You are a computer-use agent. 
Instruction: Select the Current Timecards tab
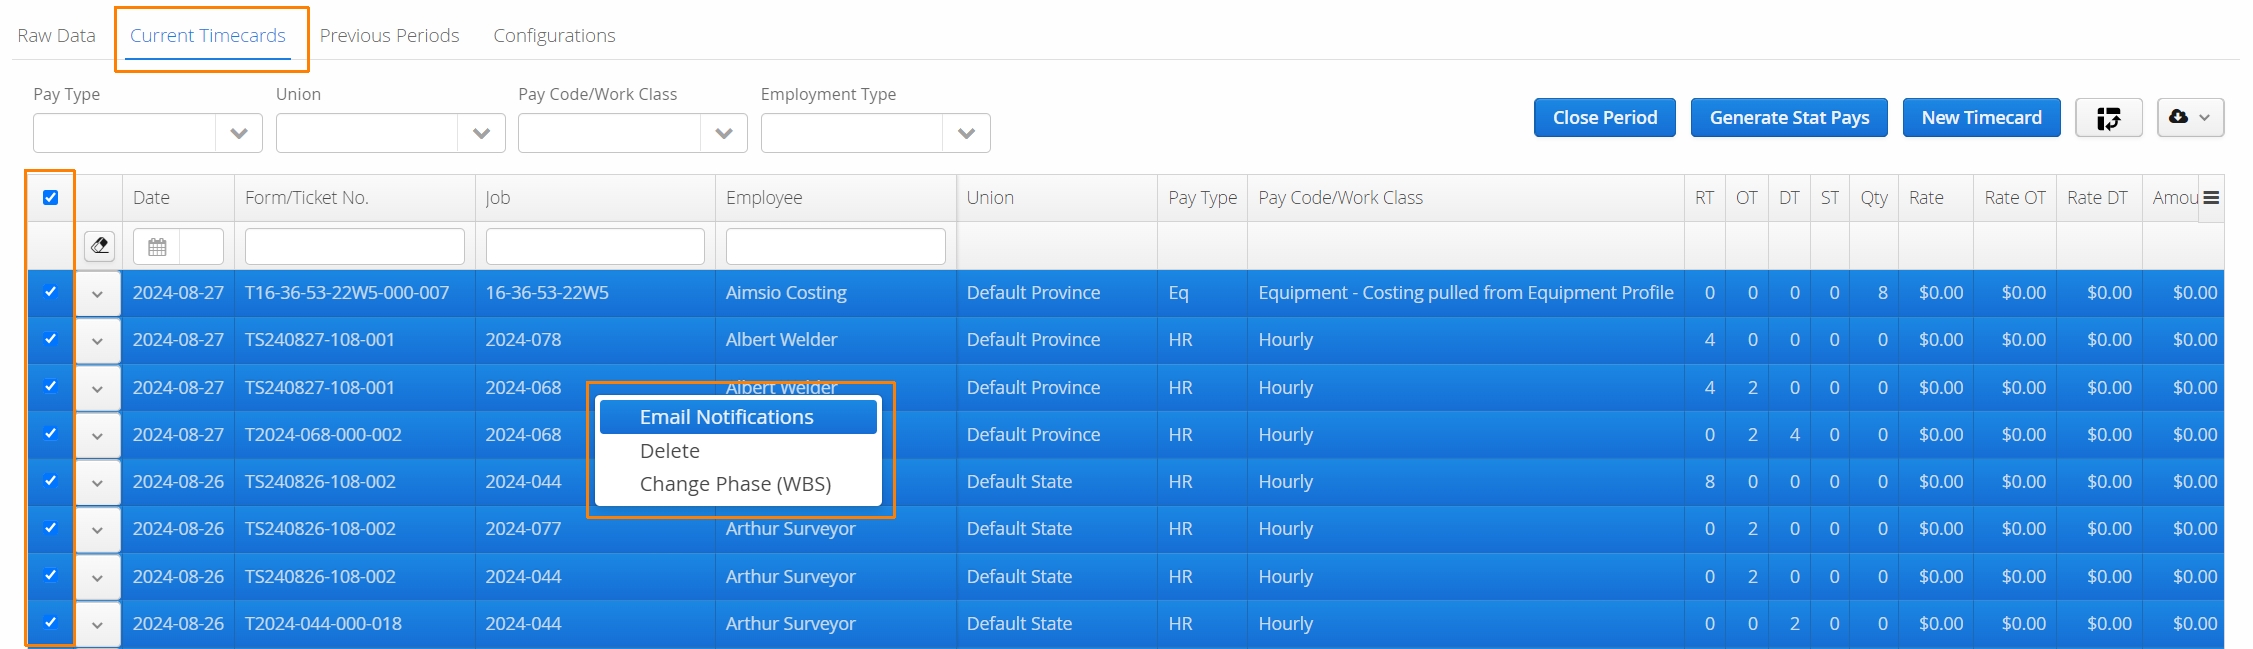(x=208, y=36)
